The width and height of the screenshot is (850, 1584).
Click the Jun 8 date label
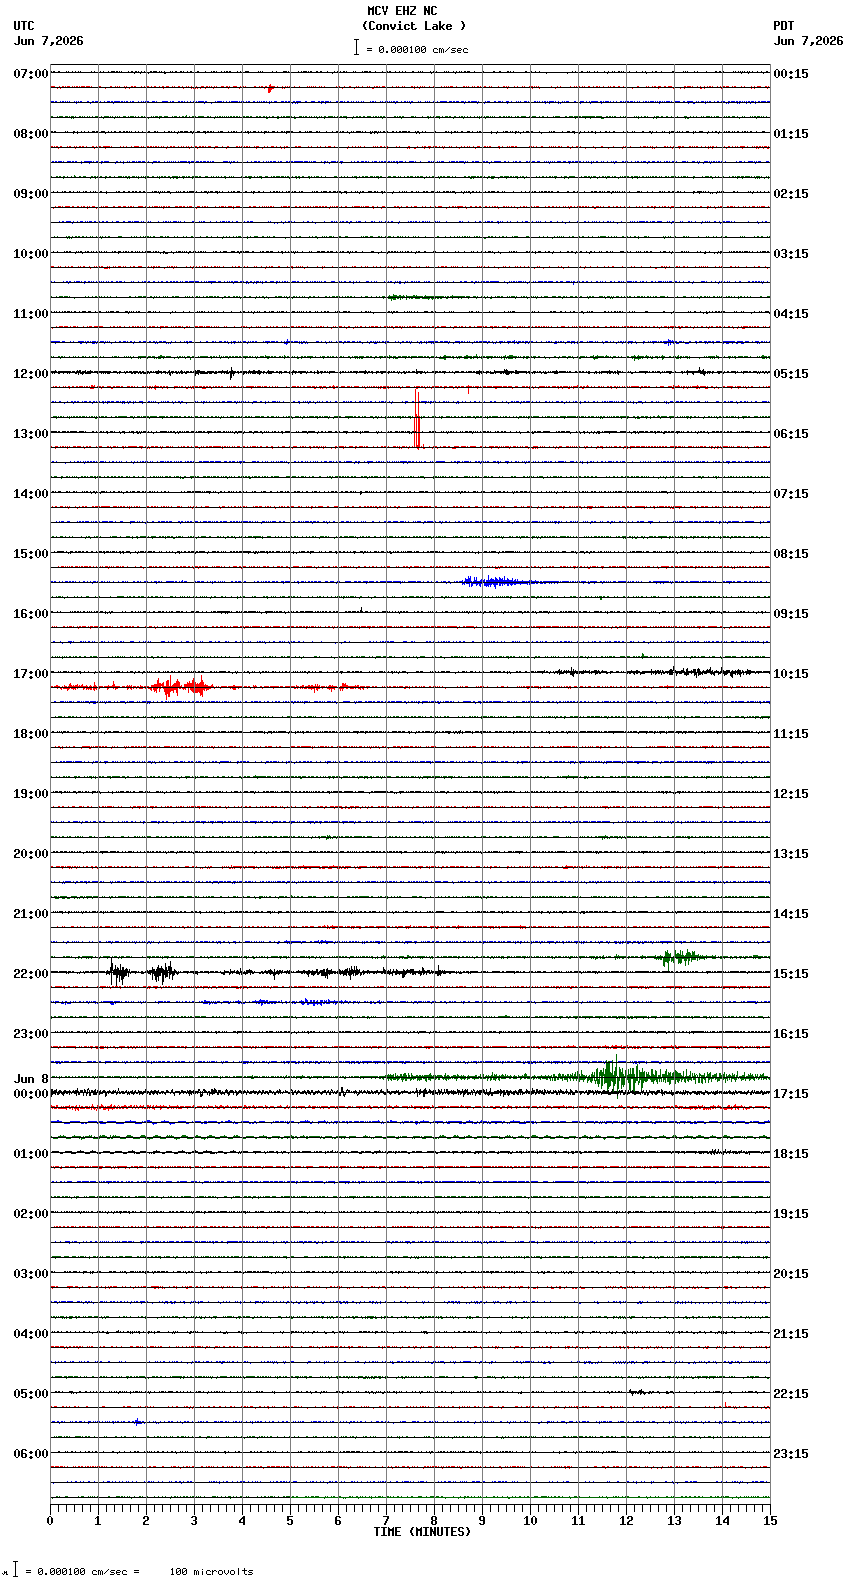point(31,1079)
